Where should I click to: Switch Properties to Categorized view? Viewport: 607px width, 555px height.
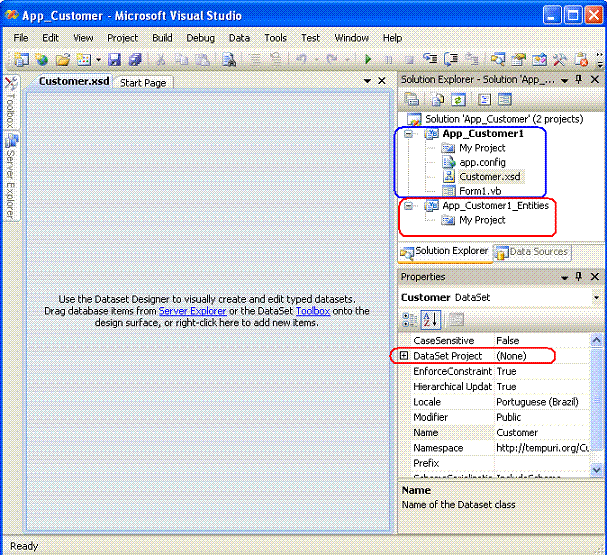410,320
